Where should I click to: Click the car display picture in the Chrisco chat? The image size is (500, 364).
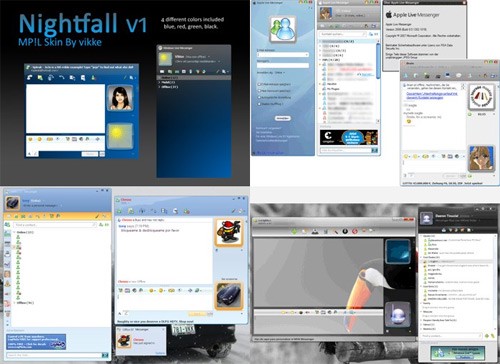coord(228,296)
